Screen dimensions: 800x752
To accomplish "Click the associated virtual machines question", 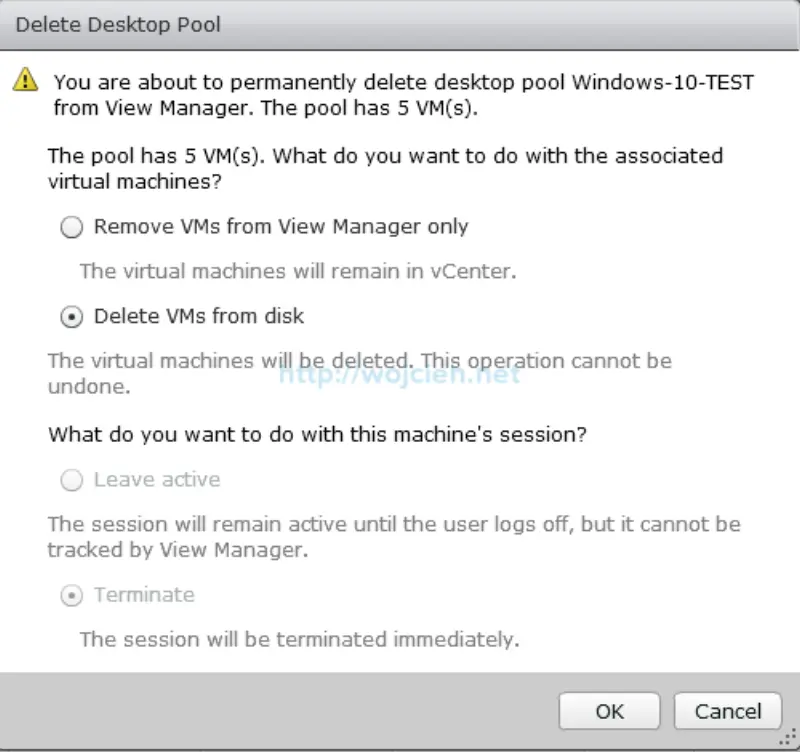I will (384, 168).
